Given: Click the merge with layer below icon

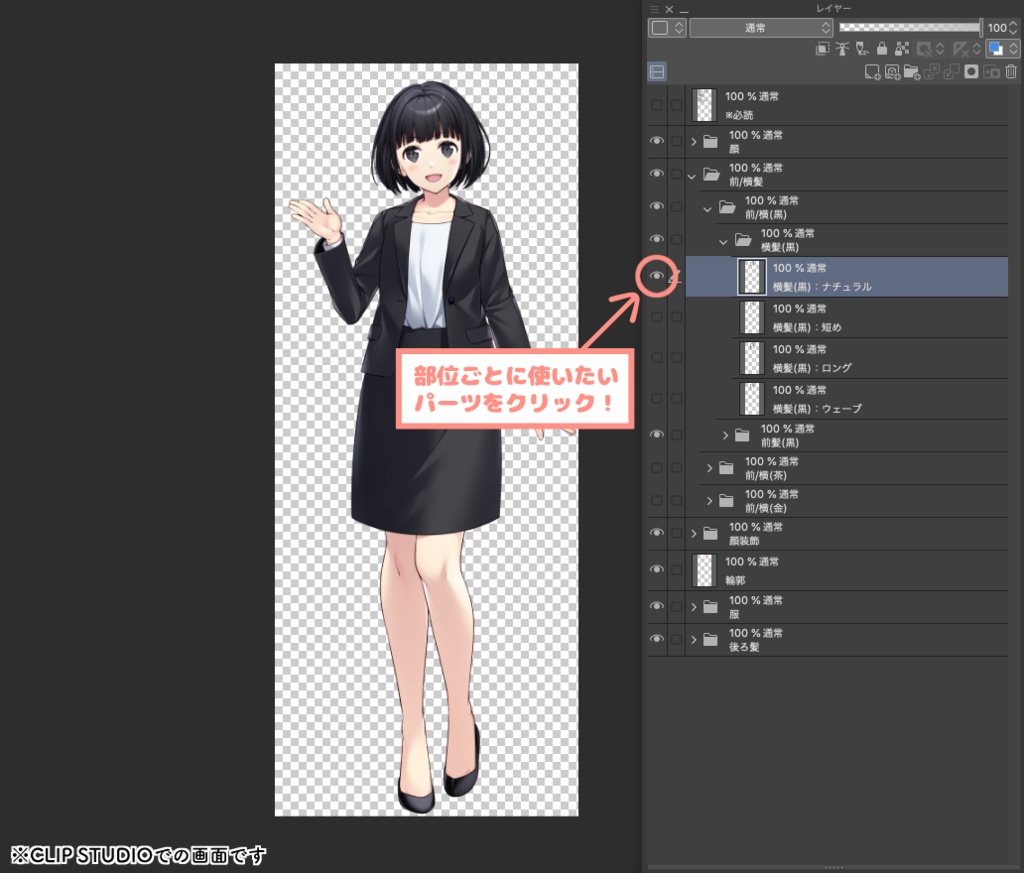Looking at the screenshot, I should [x=952, y=72].
